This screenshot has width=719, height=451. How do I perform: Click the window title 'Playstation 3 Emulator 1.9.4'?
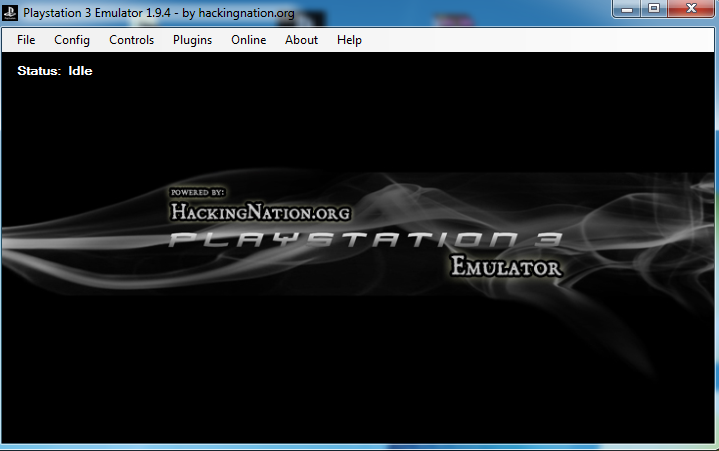97,13
